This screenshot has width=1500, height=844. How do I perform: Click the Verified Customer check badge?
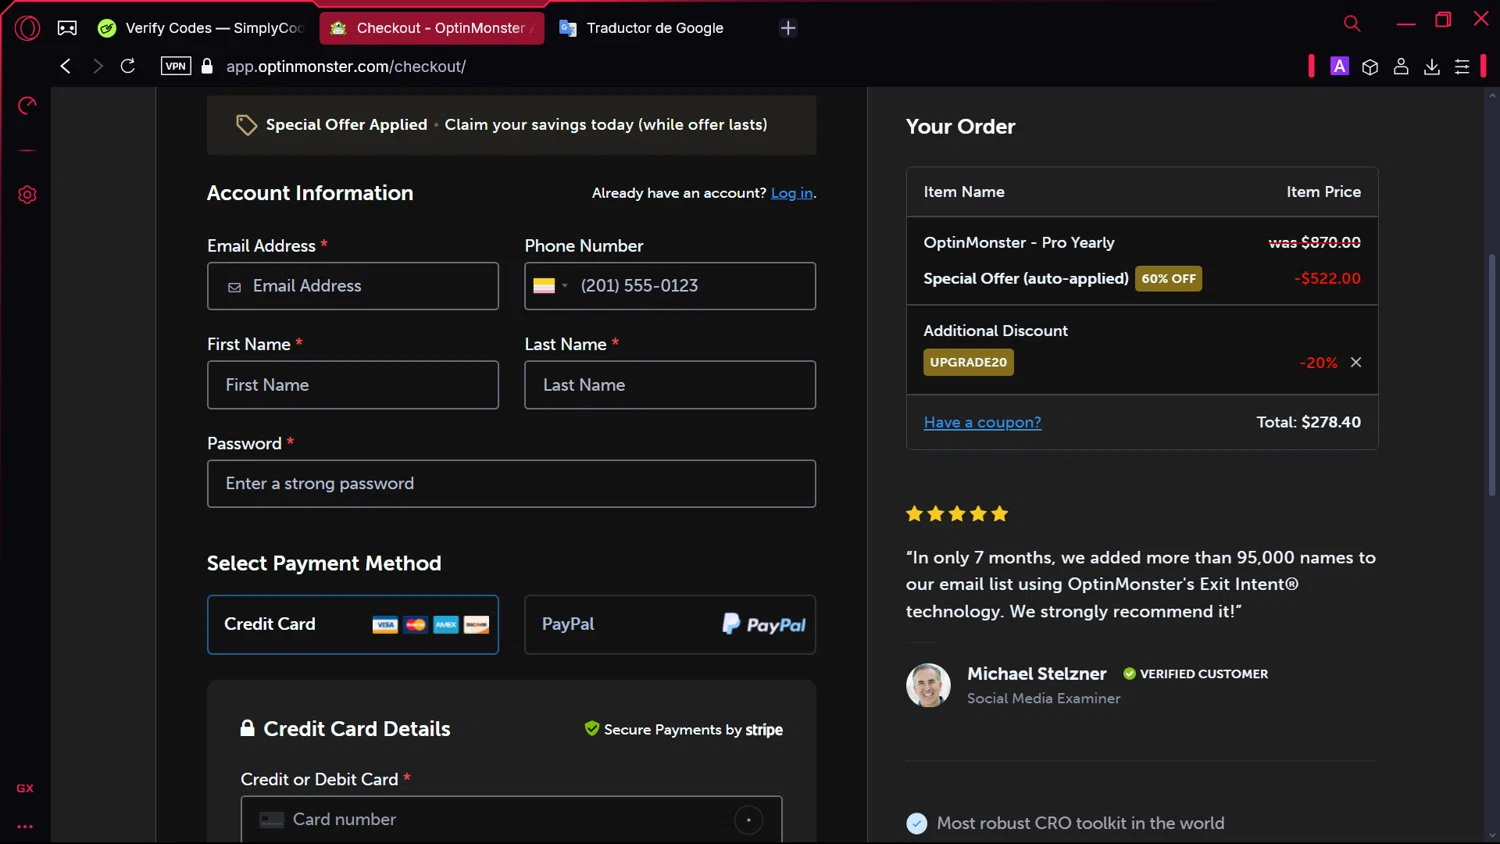1129,674
